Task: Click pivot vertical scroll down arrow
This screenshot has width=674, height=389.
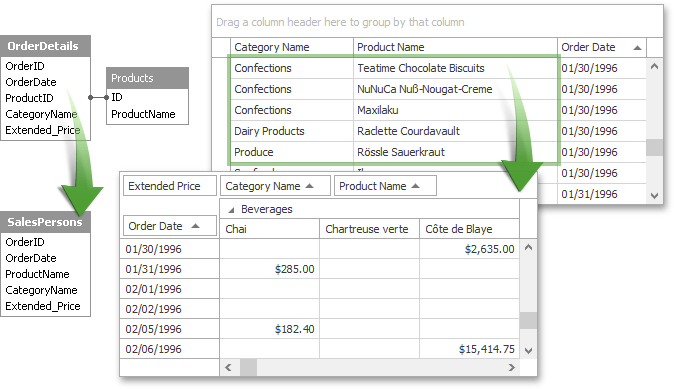Action: tap(528, 351)
